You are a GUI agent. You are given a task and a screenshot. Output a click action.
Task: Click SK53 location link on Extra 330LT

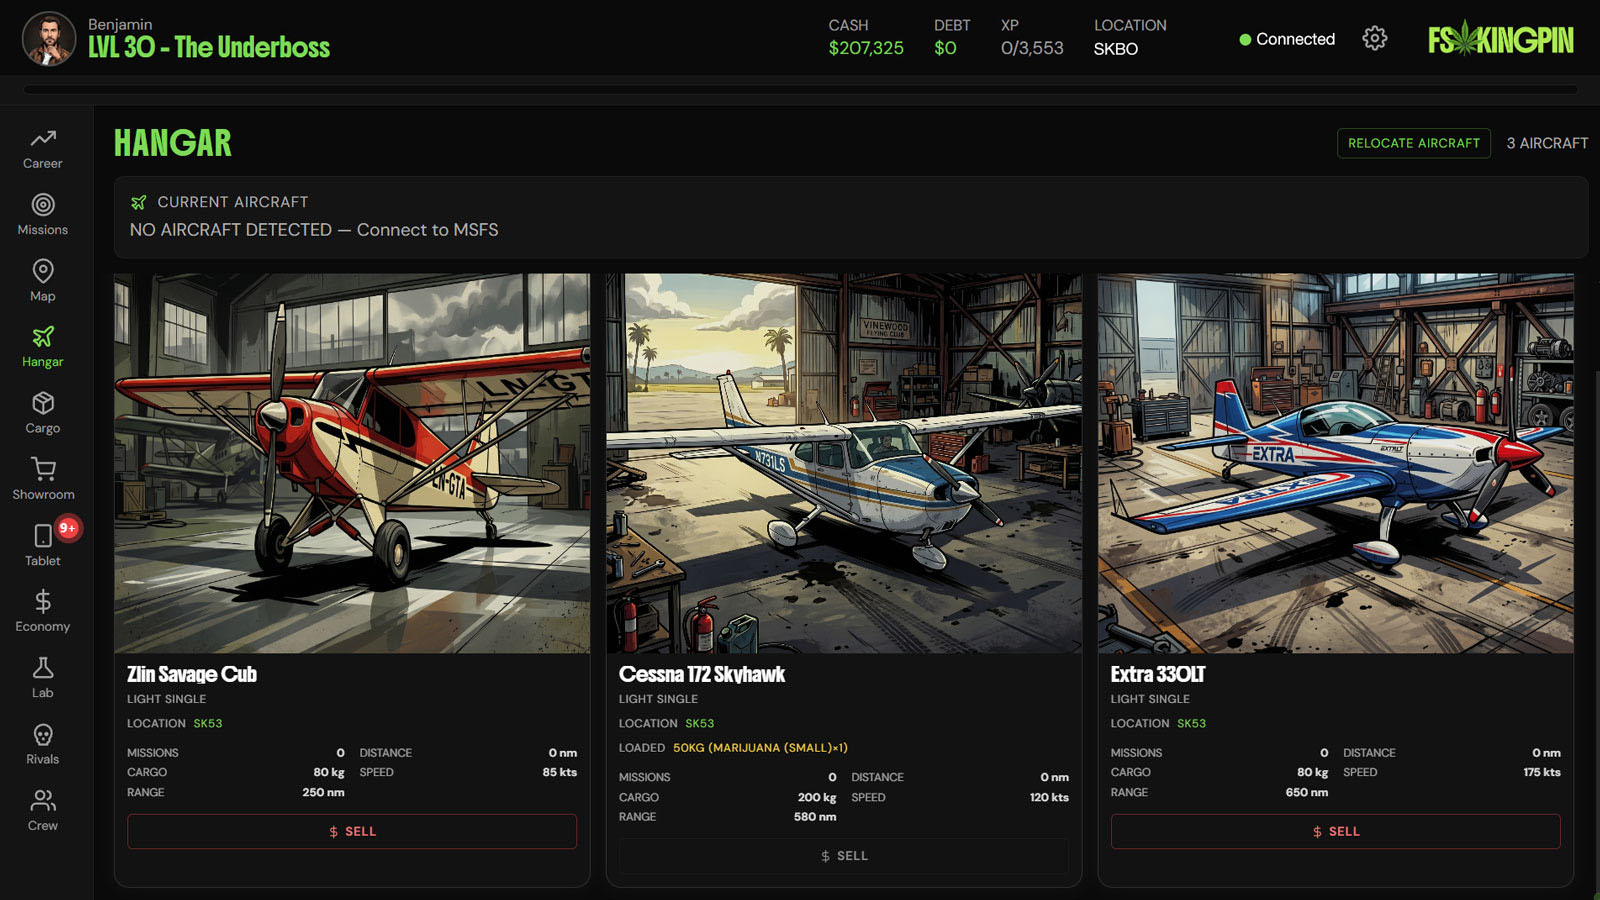(x=1192, y=723)
